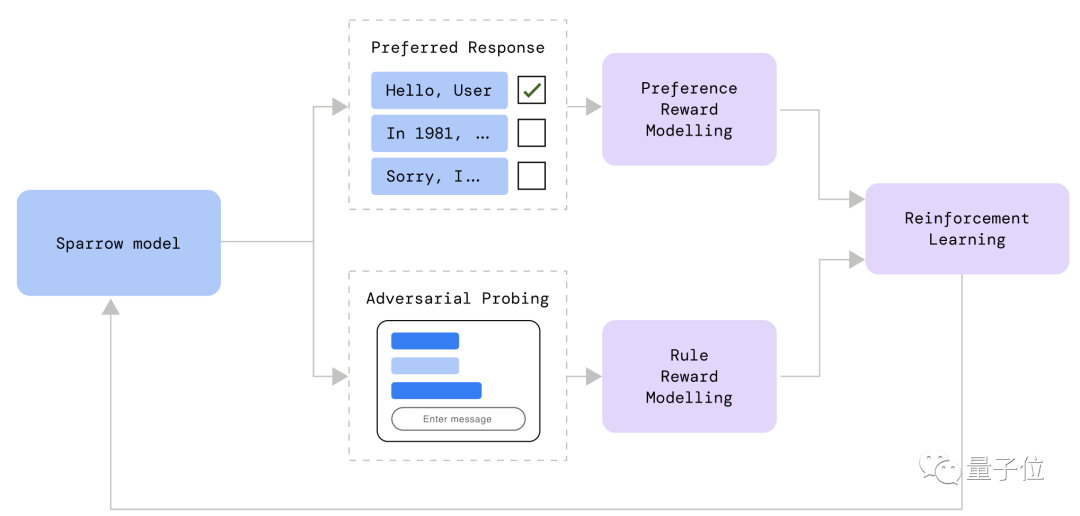Click the 量子位 watermark text
1080x516 pixels.
point(1005,468)
